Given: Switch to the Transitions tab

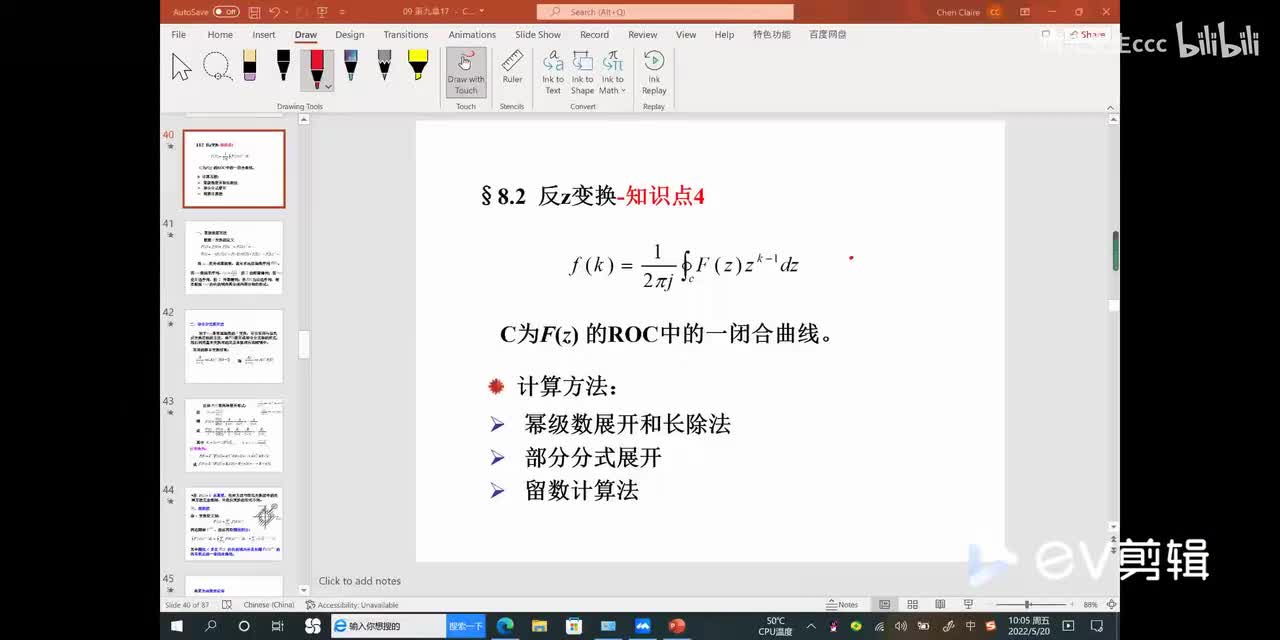Looking at the screenshot, I should [x=406, y=34].
